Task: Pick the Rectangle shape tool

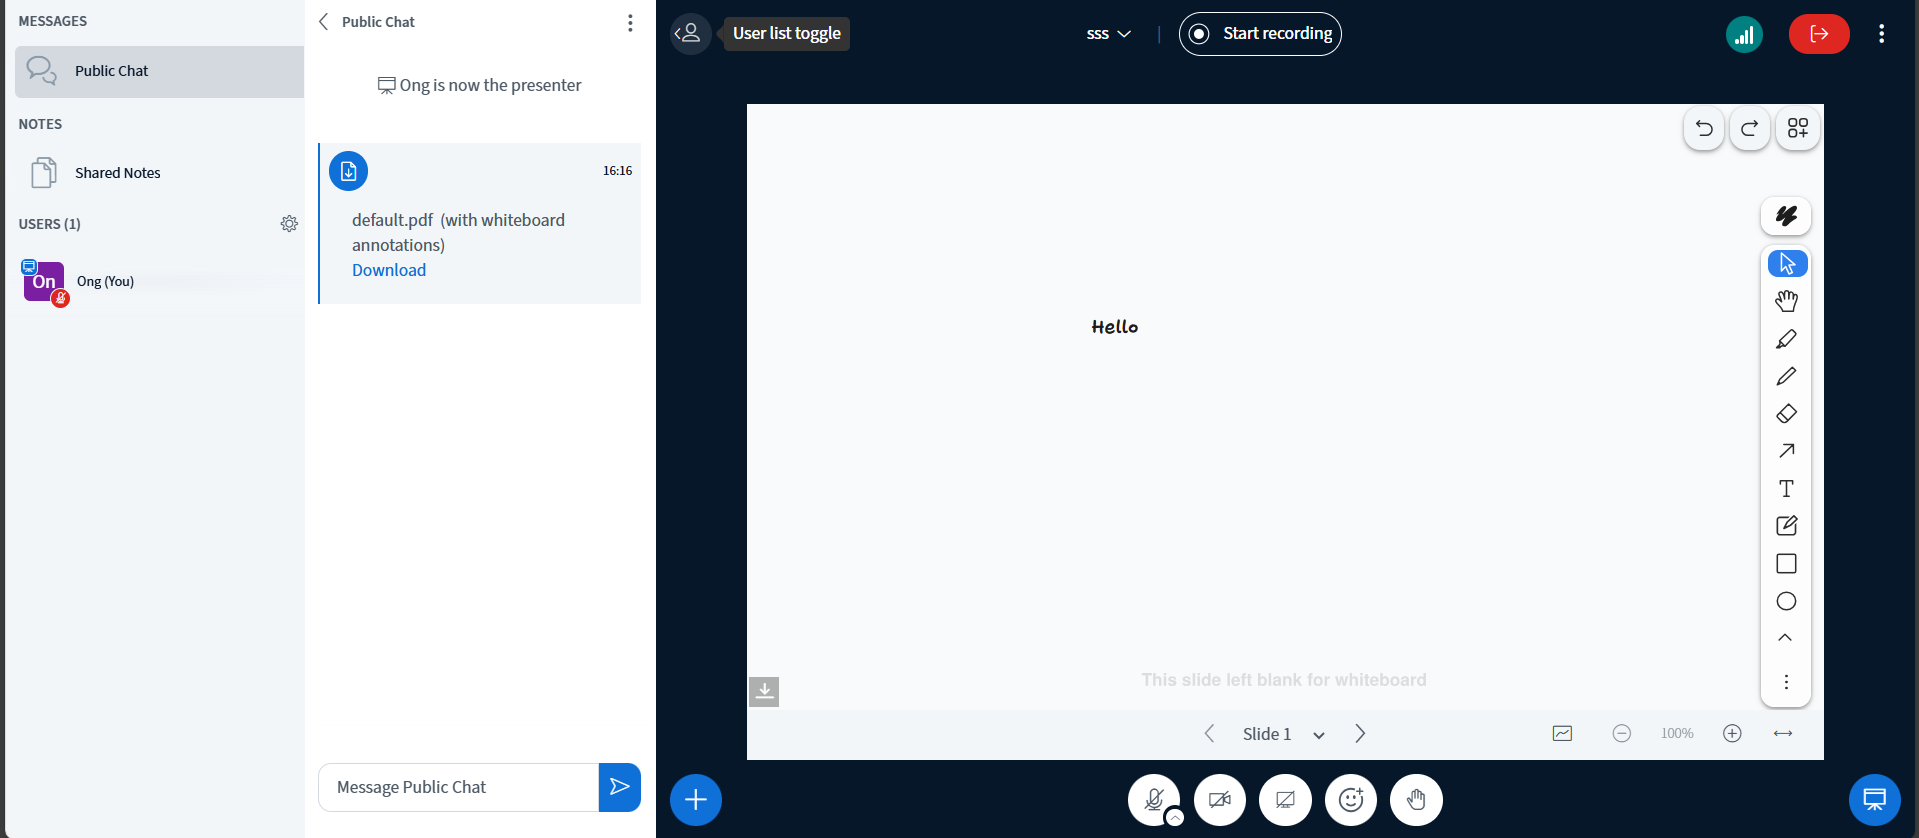Action: coord(1786,564)
